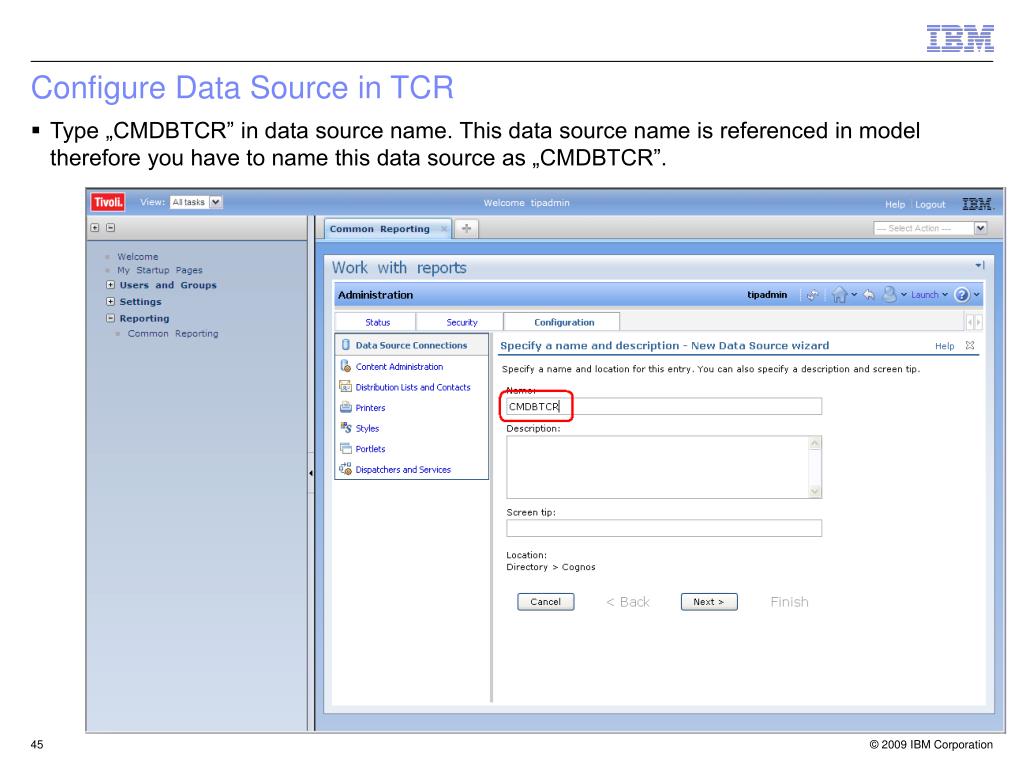Switch to the Status tab

(x=377, y=322)
